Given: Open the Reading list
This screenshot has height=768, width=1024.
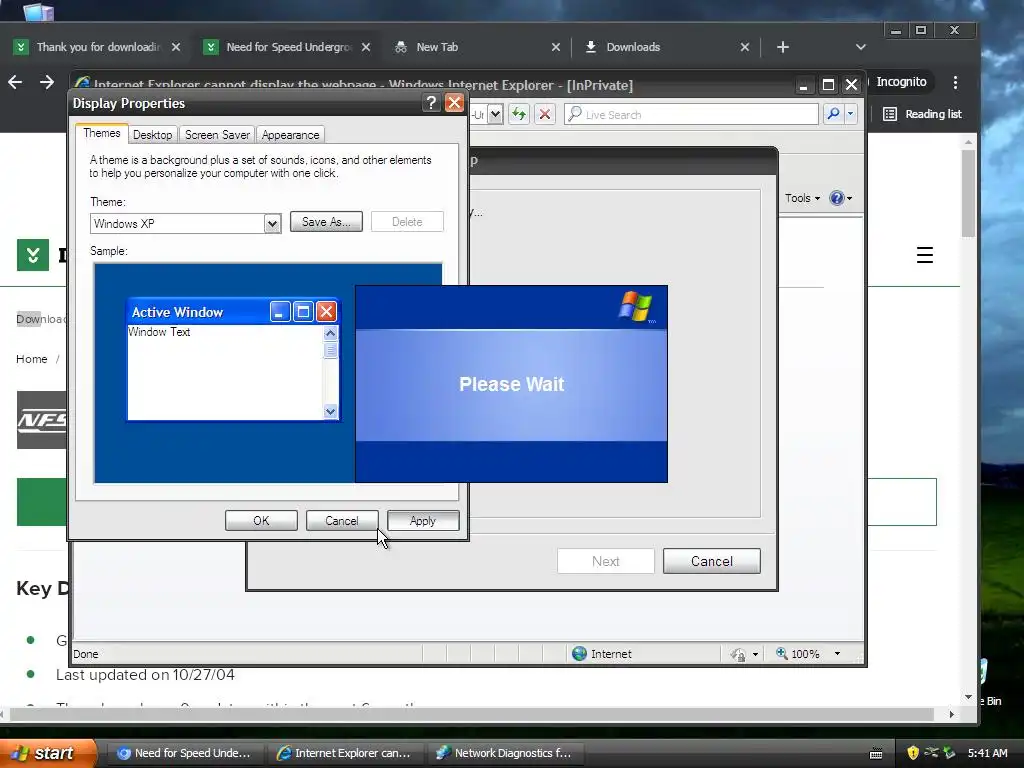Looking at the screenshot, I should (923, 114).
